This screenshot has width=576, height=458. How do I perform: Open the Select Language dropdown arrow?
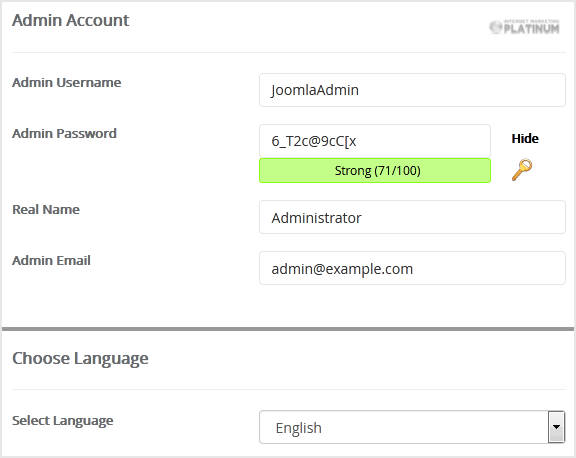(x=557, y=427)
